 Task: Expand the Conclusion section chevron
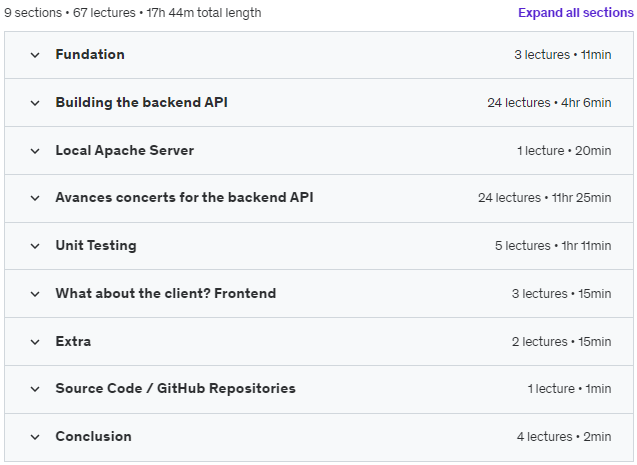[x=35, y=437]
